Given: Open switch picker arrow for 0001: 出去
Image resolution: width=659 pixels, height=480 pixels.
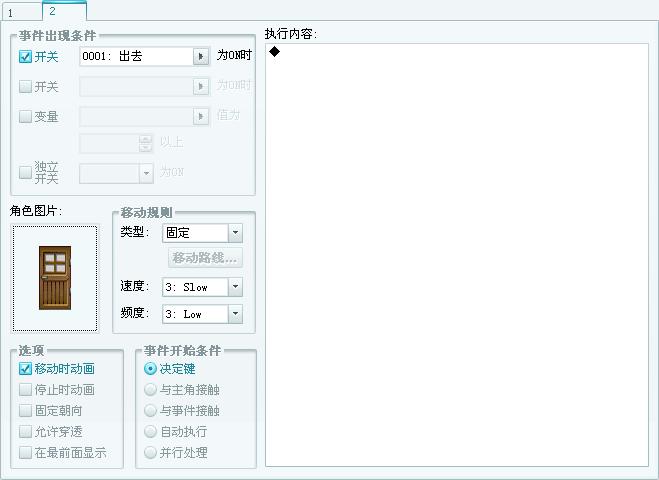Looking at the screenshot, I should click(201, 56).
